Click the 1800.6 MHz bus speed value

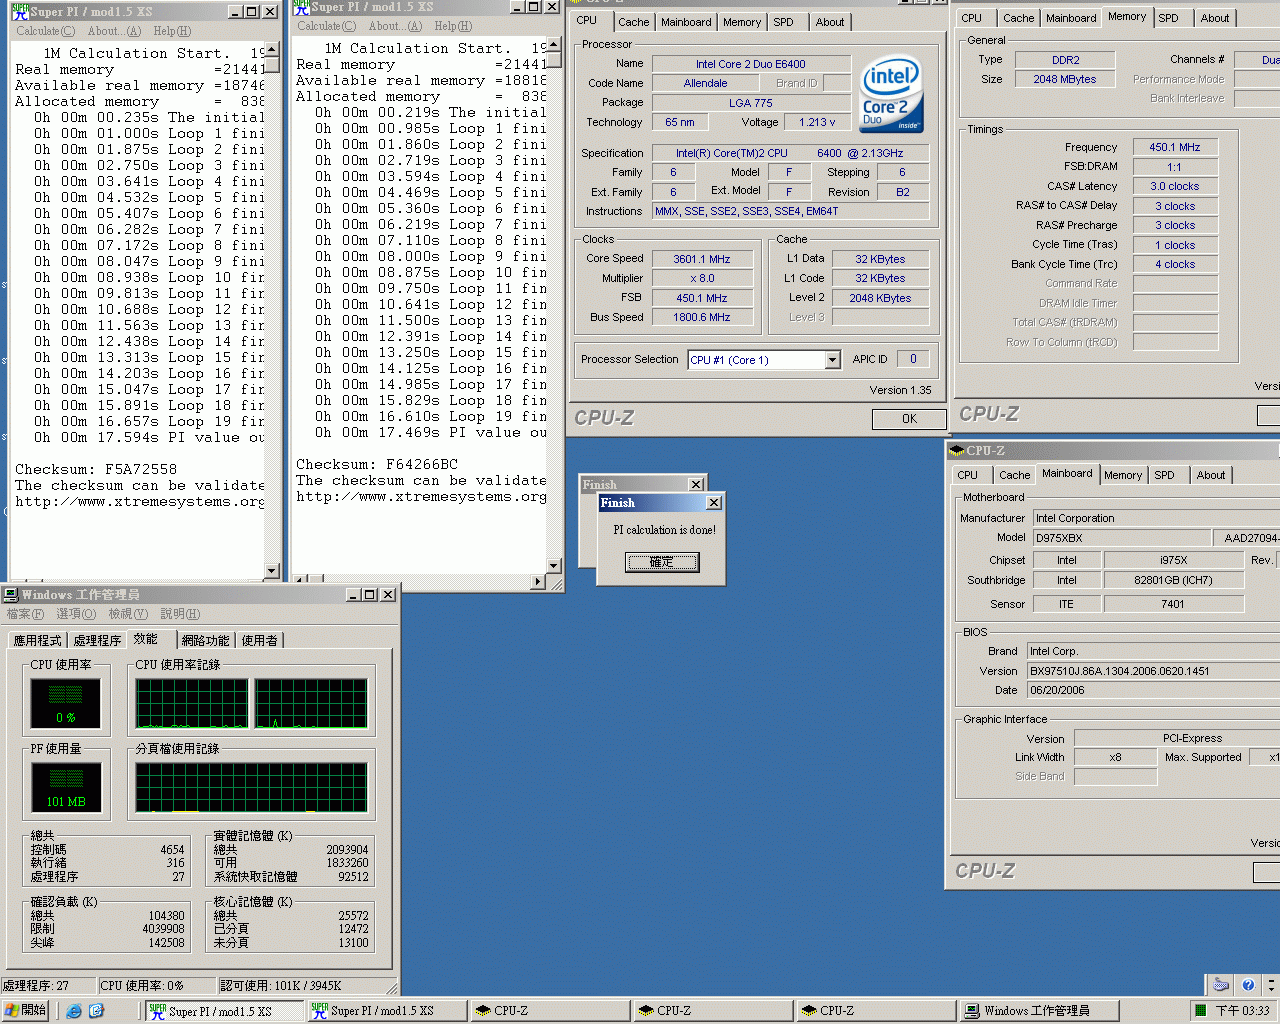click(702, 318)
